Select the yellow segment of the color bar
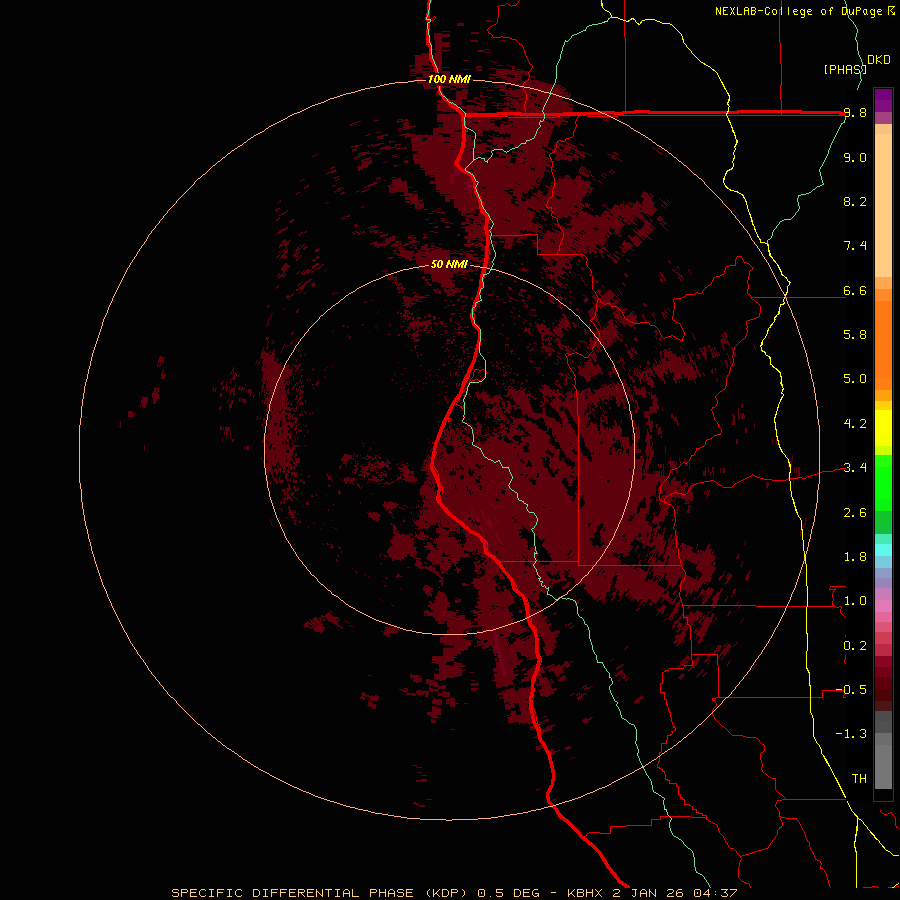 click(883, 428)
